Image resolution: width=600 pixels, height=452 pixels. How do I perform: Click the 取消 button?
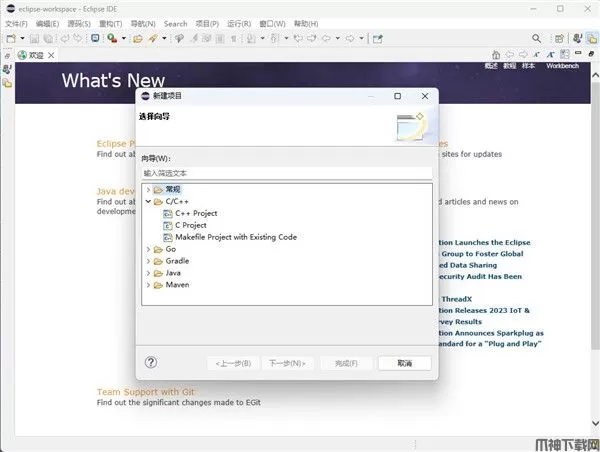404,363
